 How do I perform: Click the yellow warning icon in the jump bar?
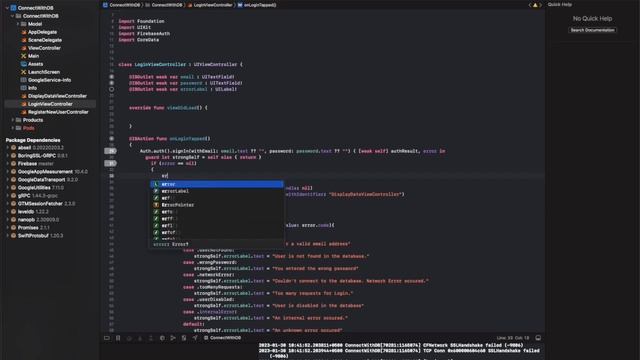pos(535,5)
